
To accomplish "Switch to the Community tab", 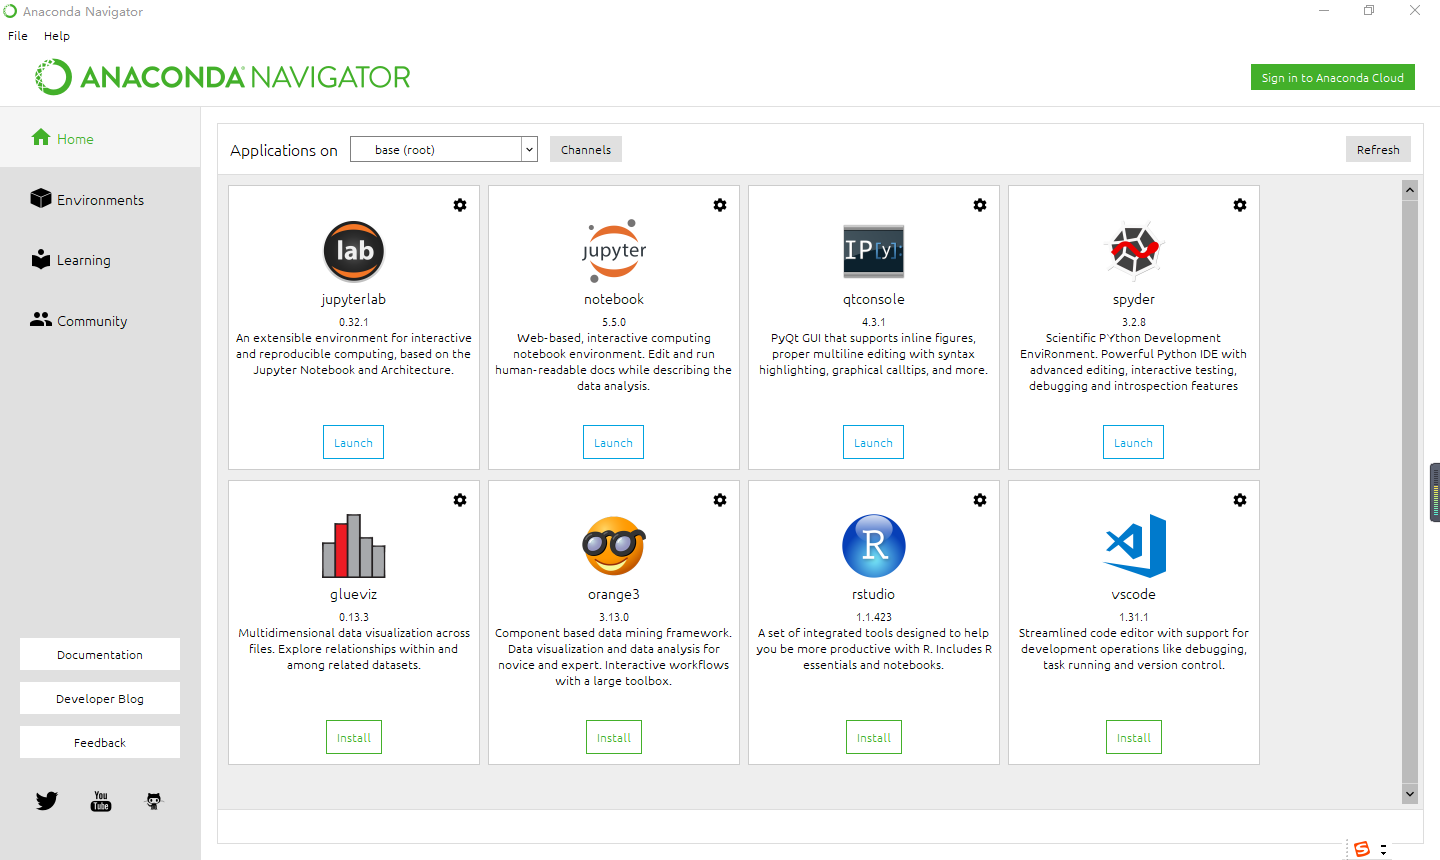I will click(x=100, y=320).
